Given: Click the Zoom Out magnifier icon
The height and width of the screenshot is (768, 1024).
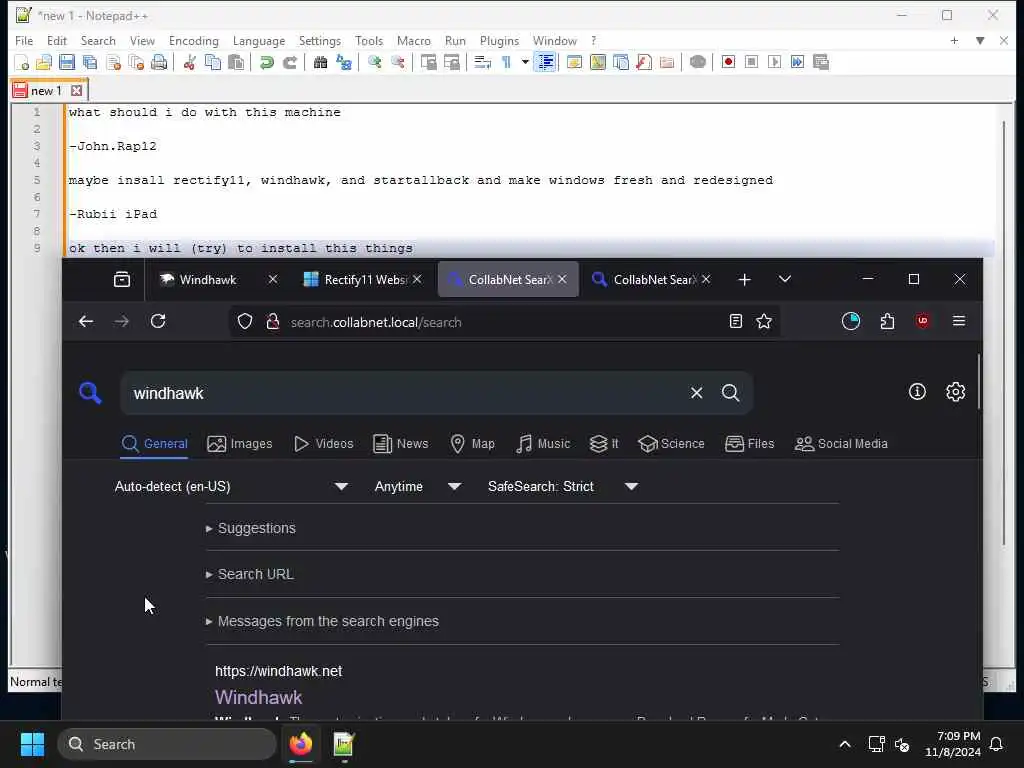Looking at the screenshot, I should click(x=398, y=62).
